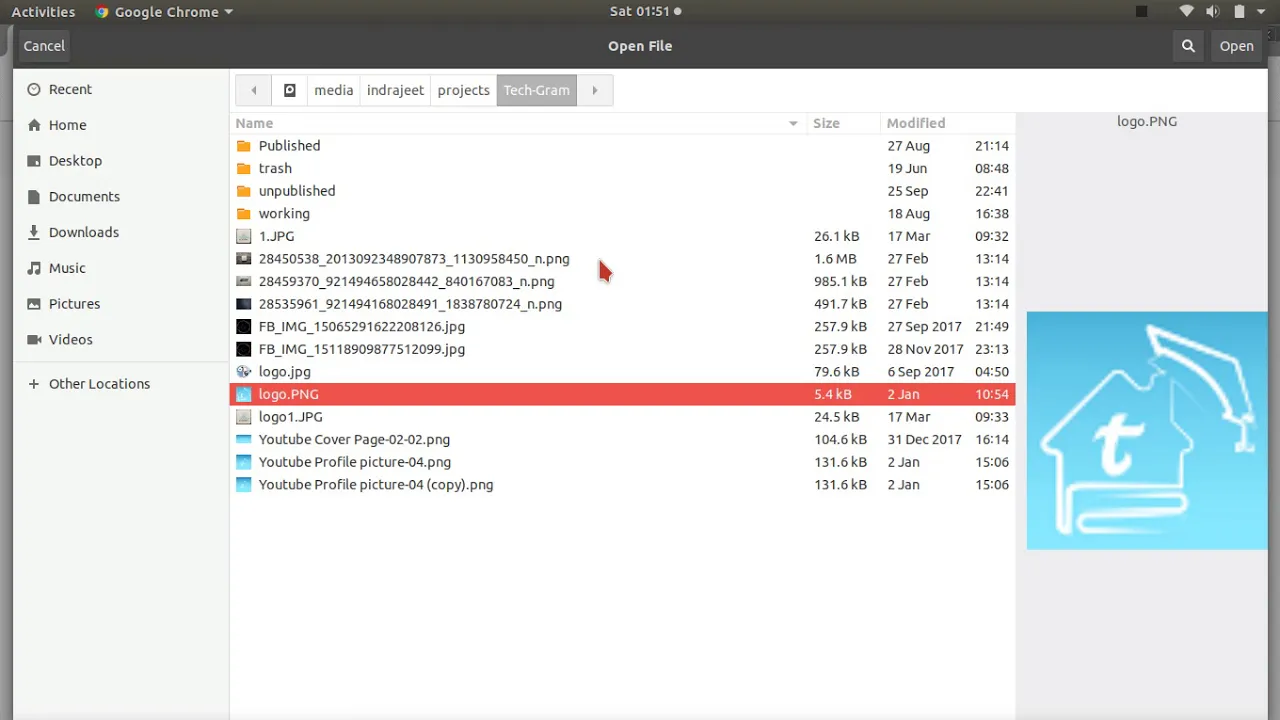The height and width of the screenshot is (720, 1280).
Task: Navigate to projects in path bar
Action: tap(464, 90)
